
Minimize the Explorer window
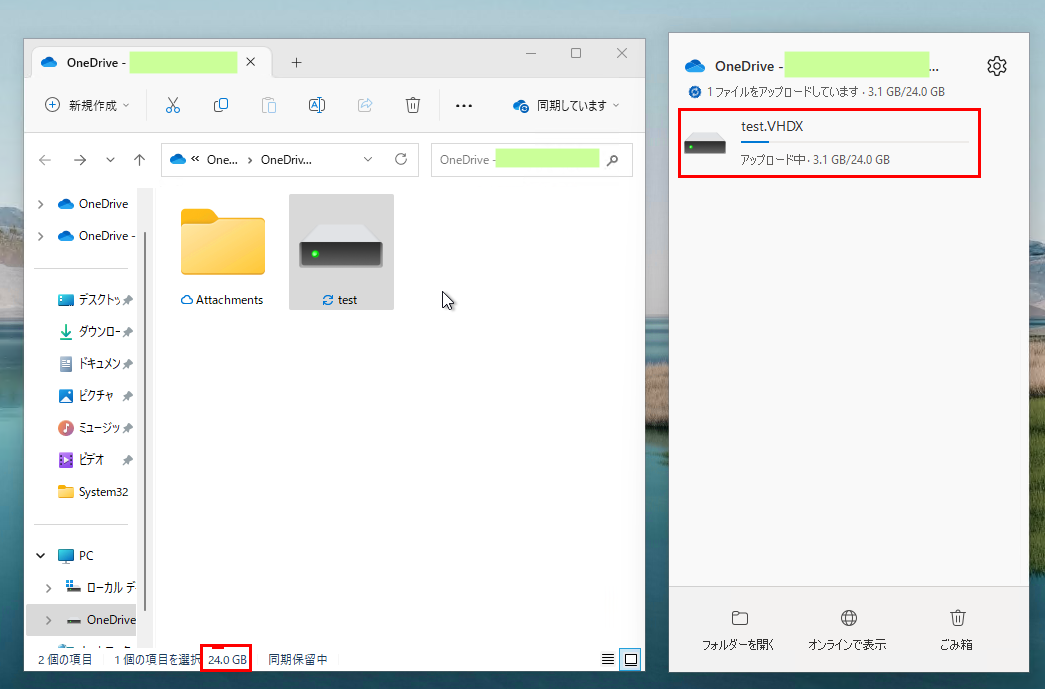[531, 53]
